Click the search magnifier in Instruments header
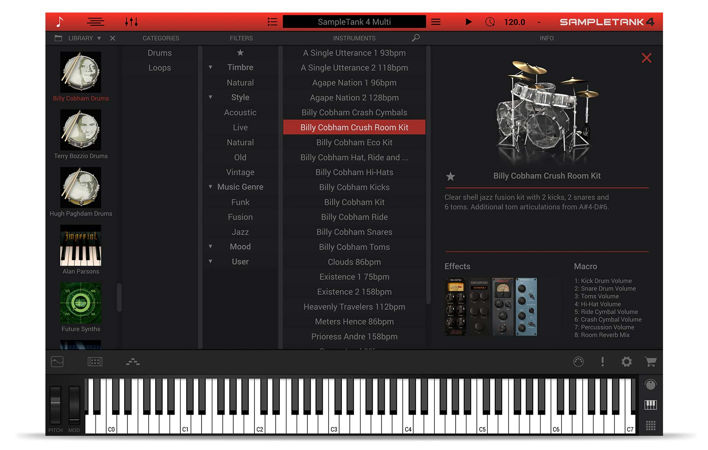This screenshot has height=450, width=708. 416,38
